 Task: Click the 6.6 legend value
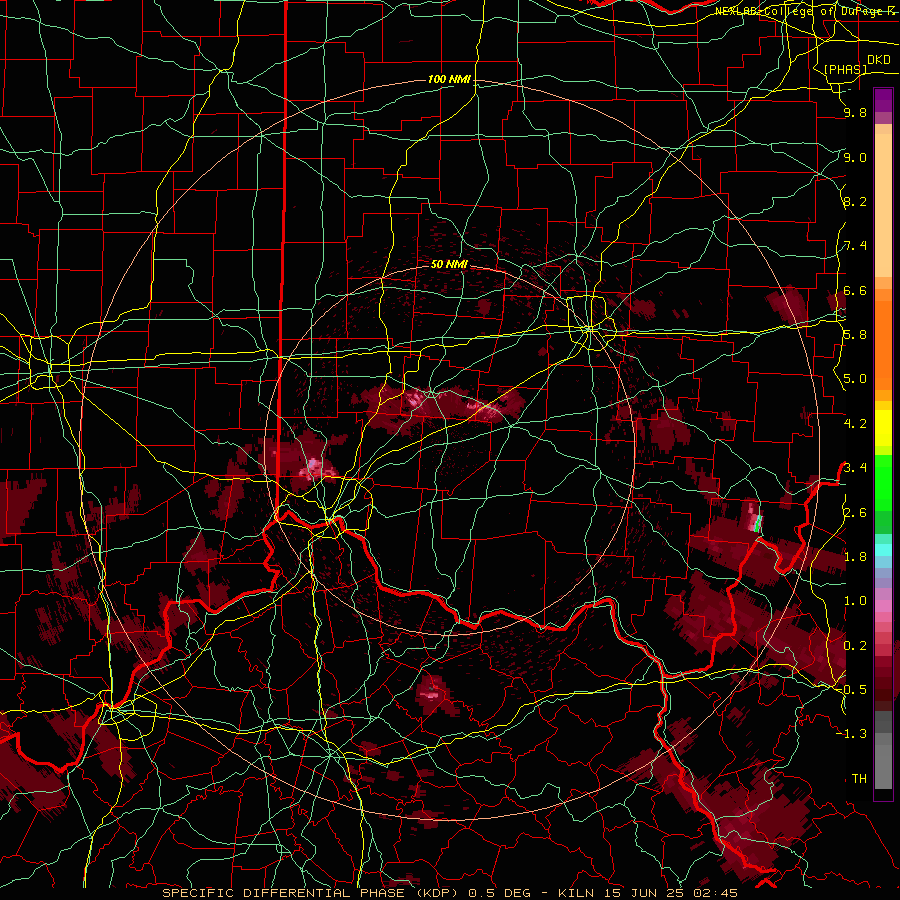[855, 290]
